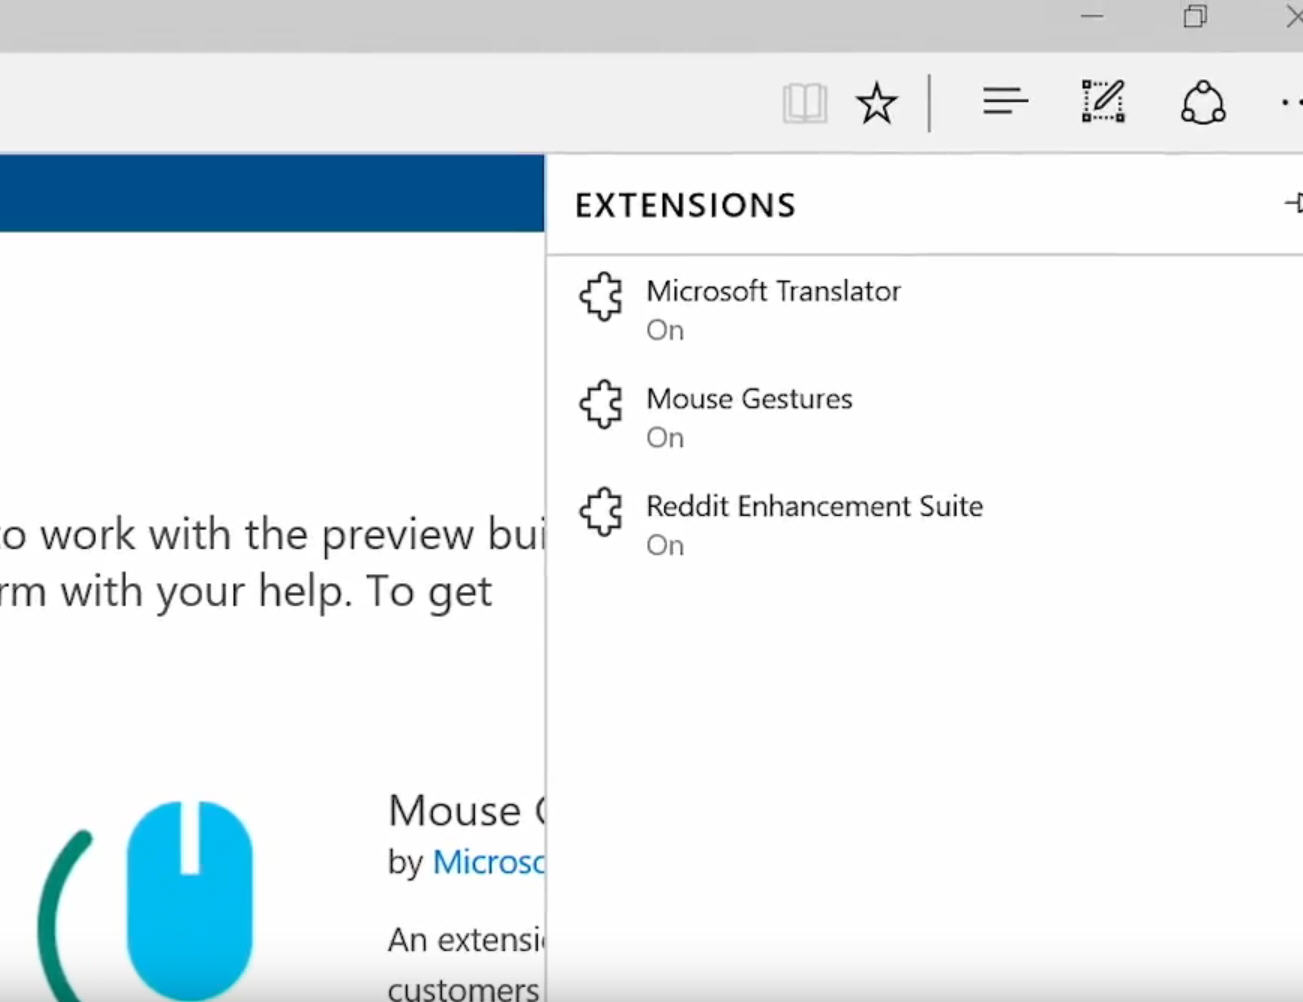Restore down the browser window

pyautogui.click(x=1195, y=16)
